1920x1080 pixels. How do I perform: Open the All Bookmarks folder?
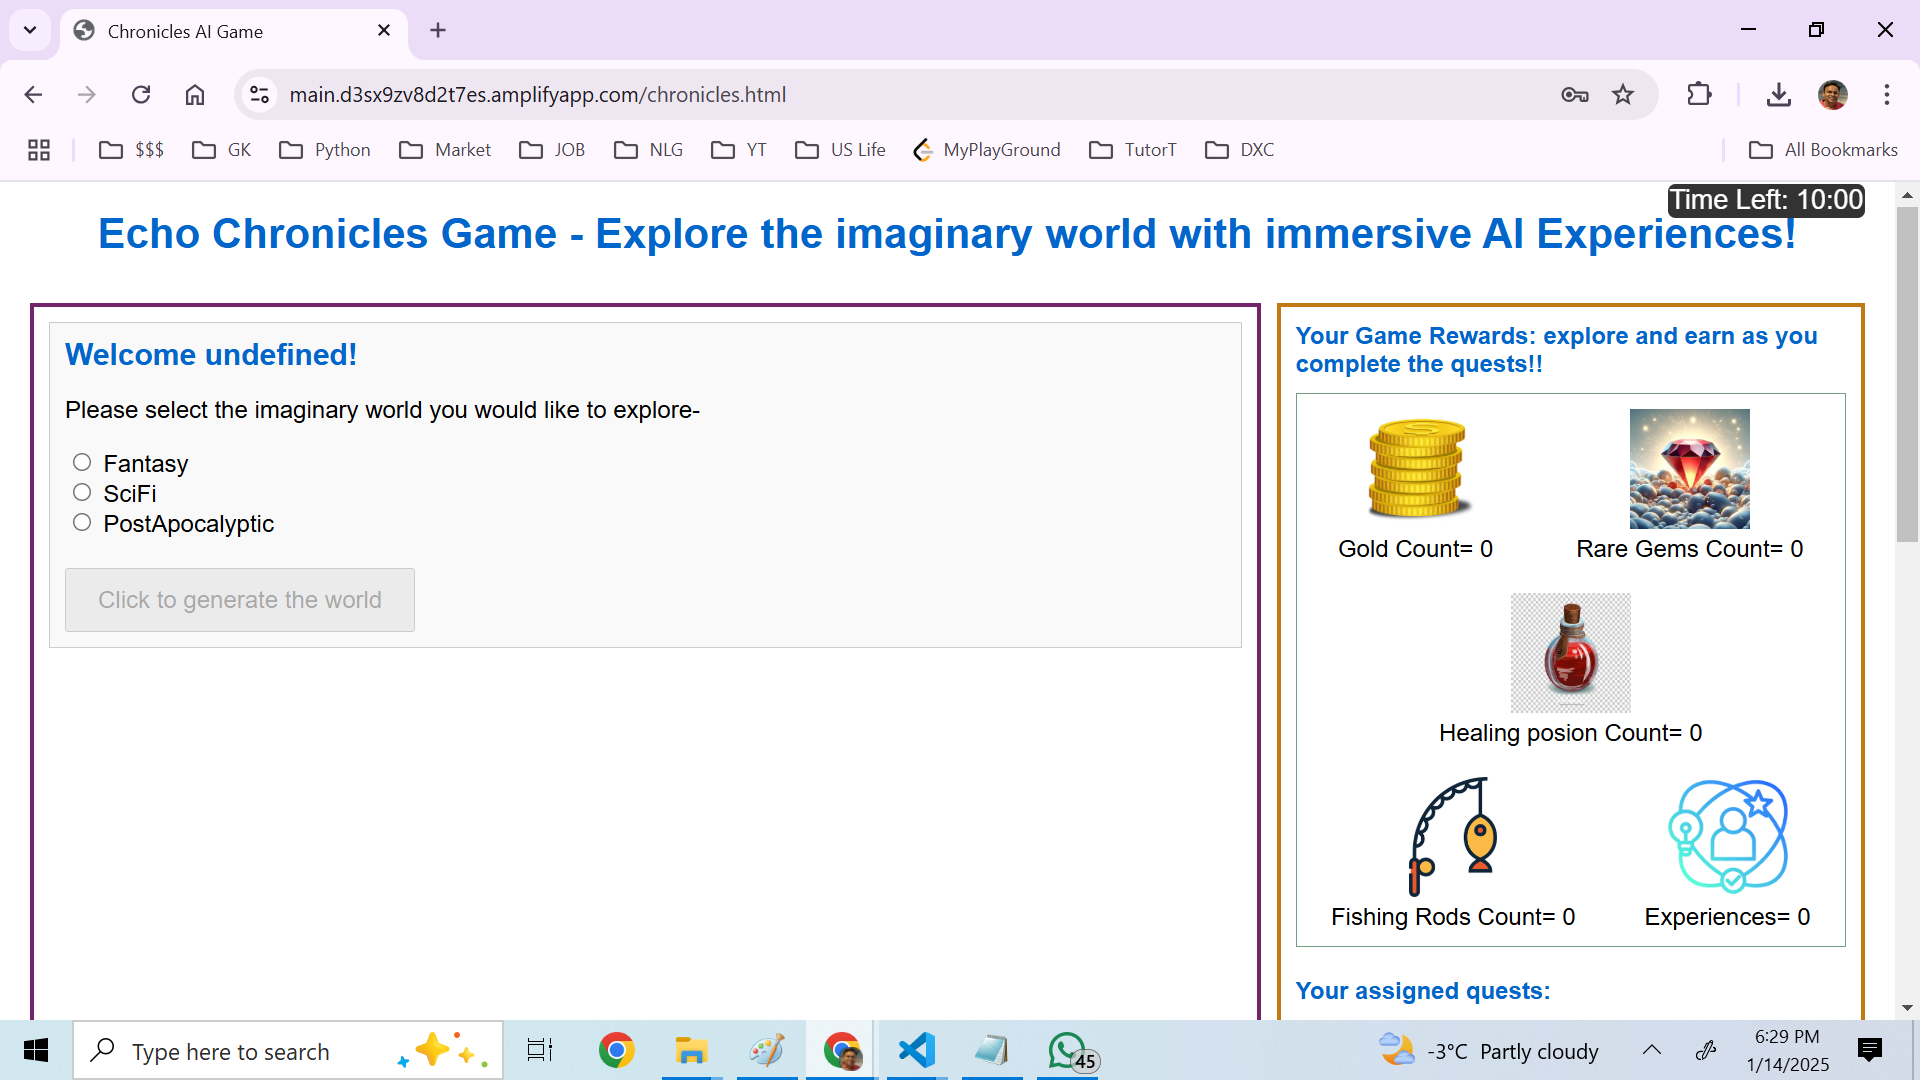1823,150
